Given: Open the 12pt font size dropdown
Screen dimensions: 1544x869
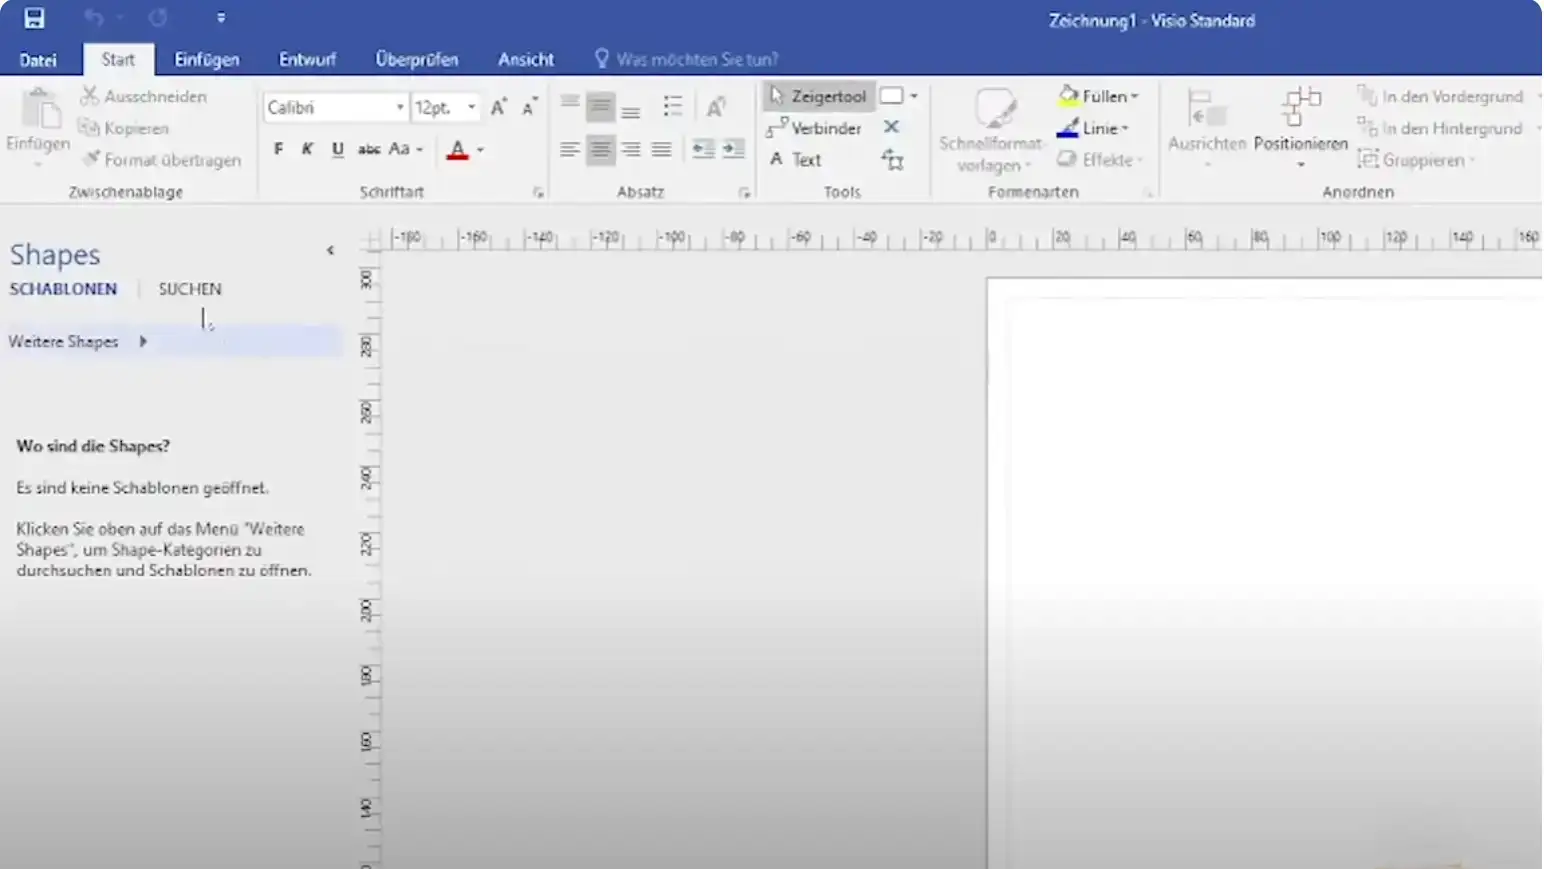Looking at the screenshot, I should 471,107.
